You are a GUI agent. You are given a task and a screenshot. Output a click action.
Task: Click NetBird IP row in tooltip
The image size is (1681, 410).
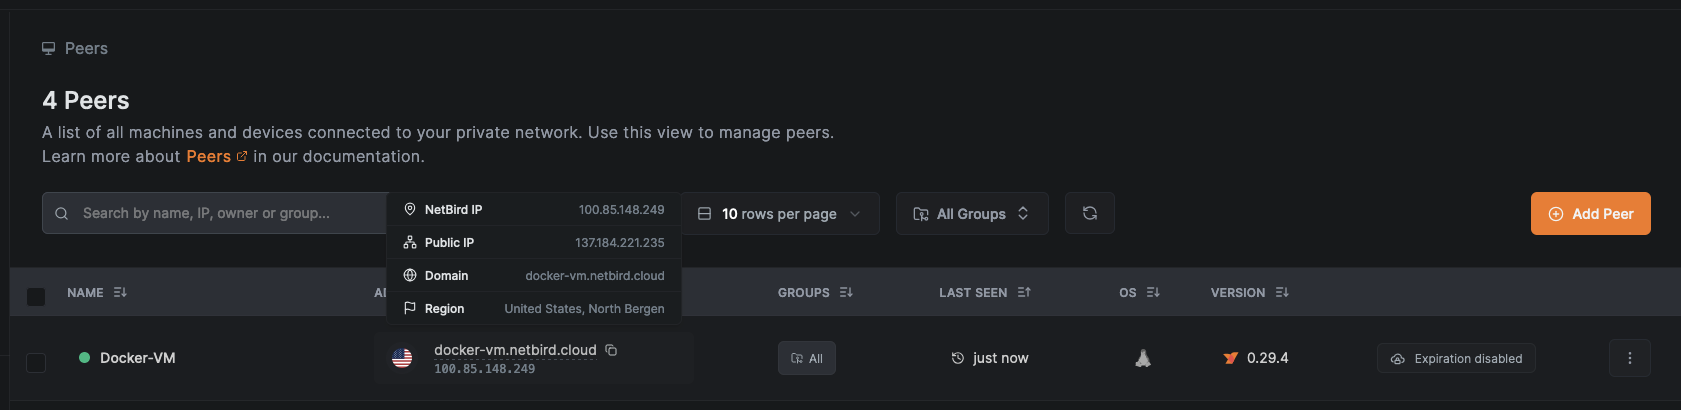(534, 209)
